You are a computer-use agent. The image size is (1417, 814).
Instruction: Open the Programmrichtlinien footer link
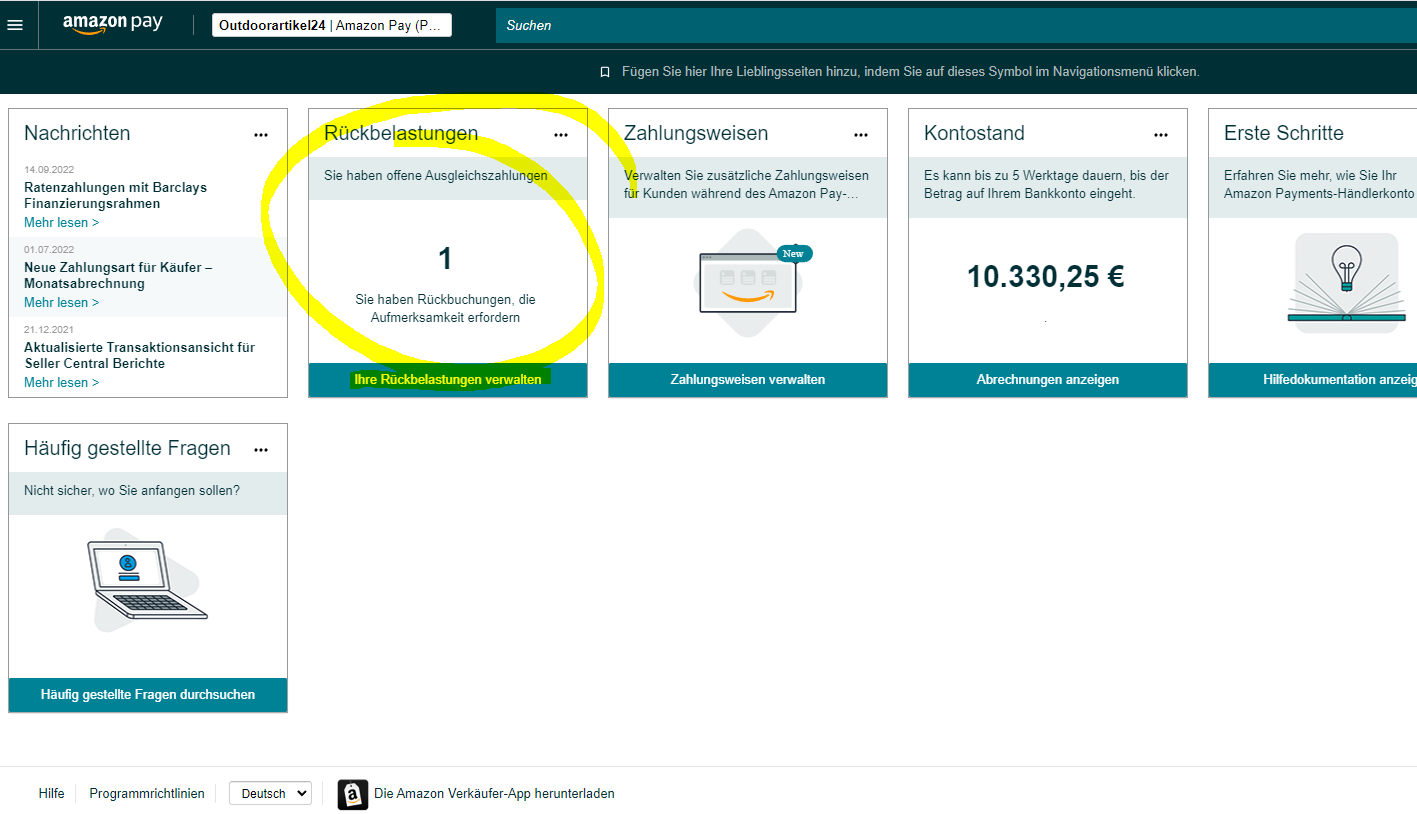tap(147, 793)
